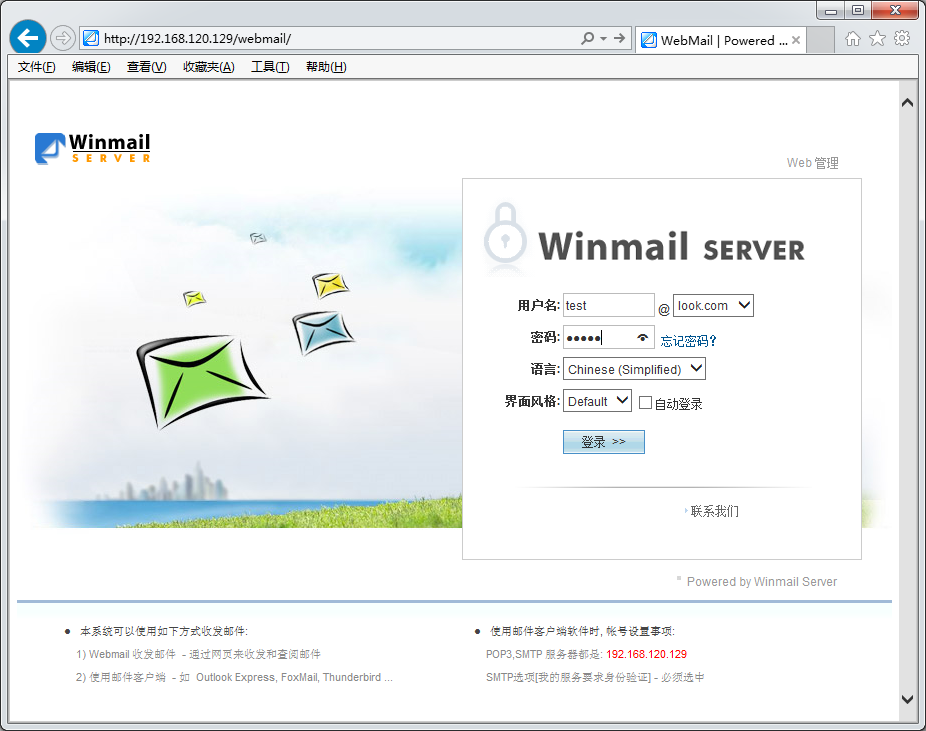Open the address bar autocomplete dropdown arrow
This screenshot has height=731, width=926.
click(x=604, y=38)
